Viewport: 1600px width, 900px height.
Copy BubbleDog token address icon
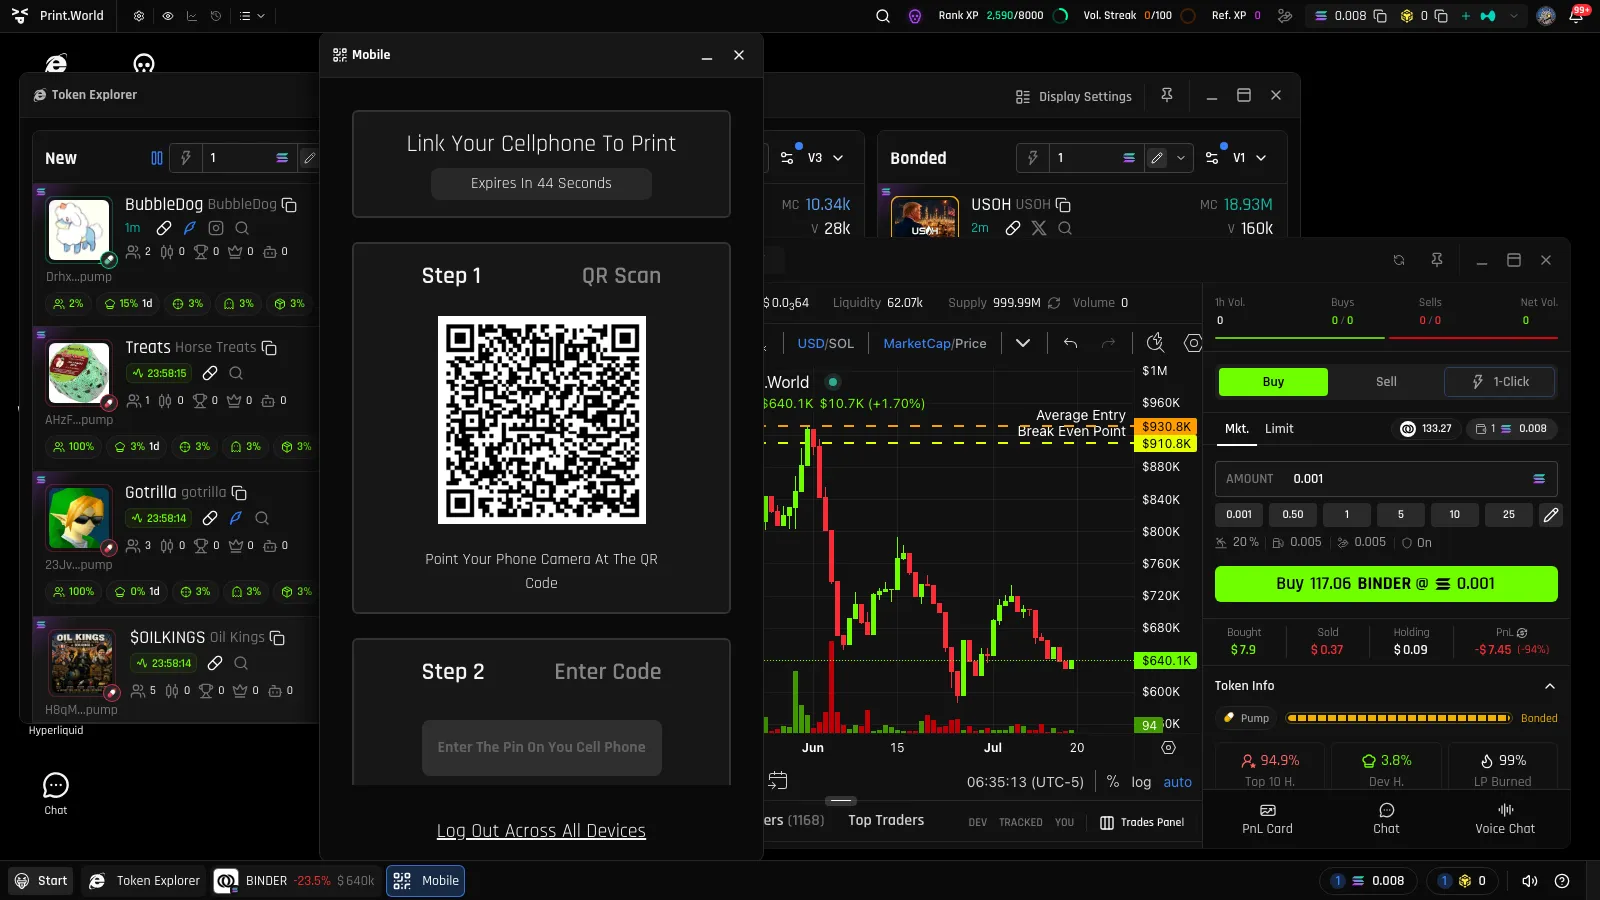click(x=290, y=205)
